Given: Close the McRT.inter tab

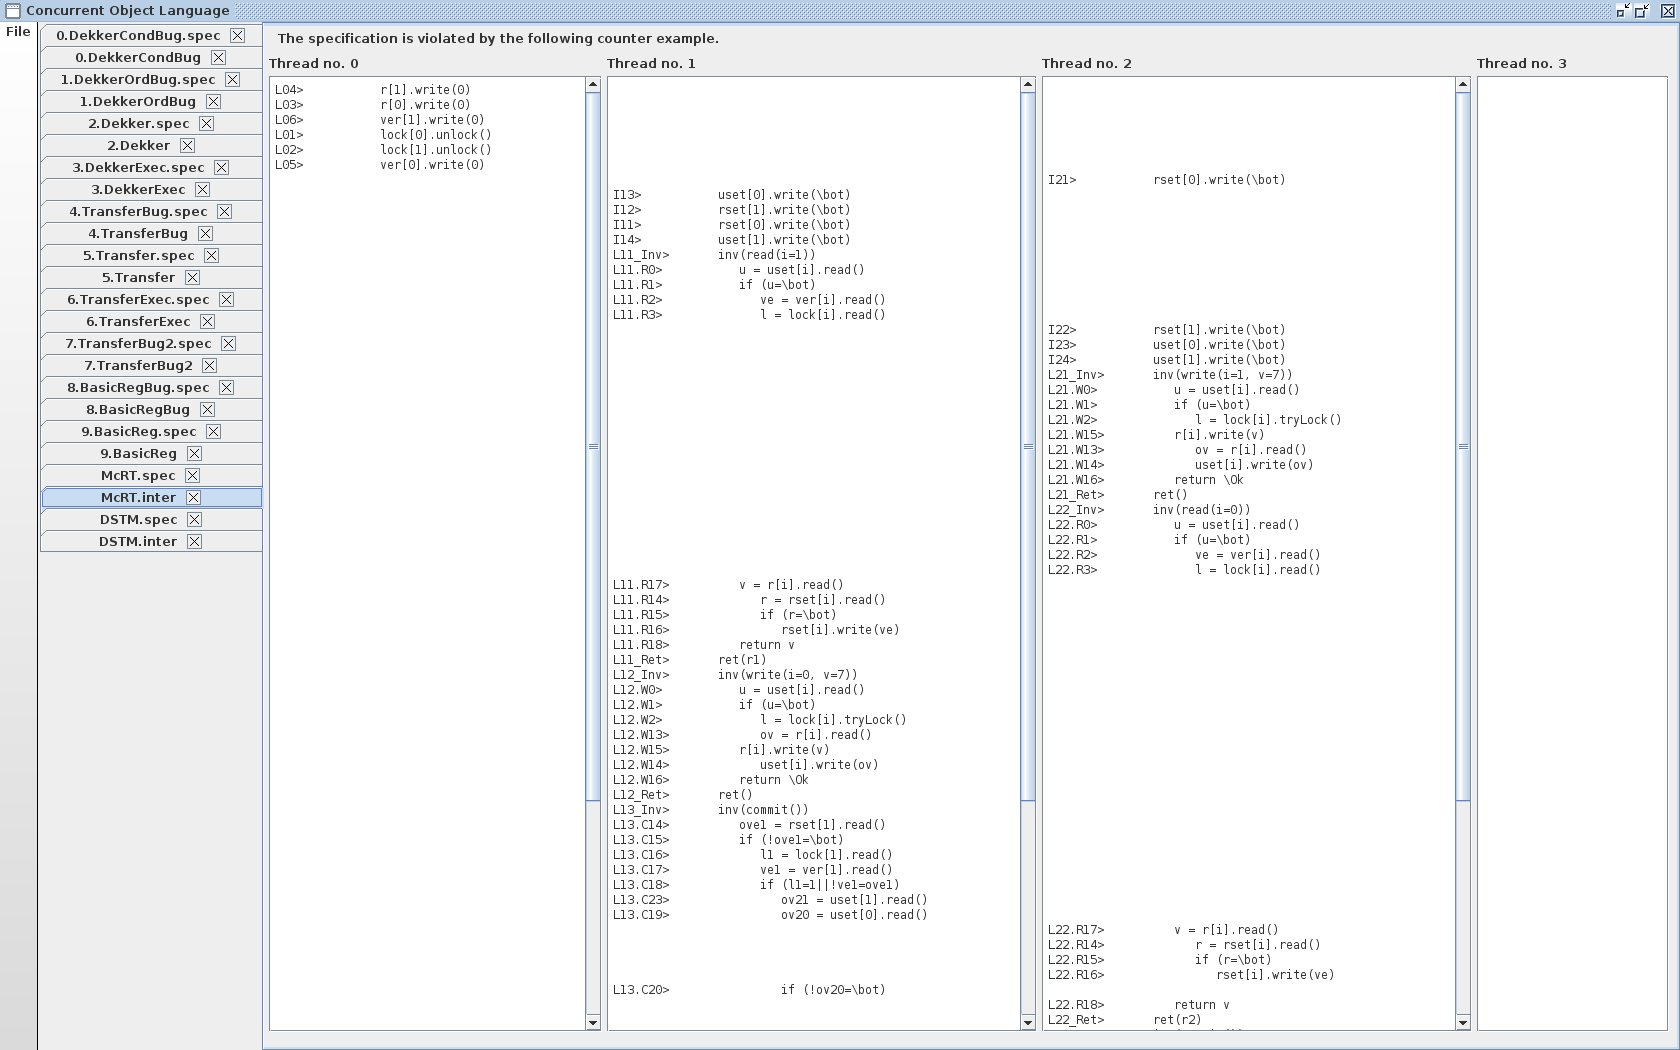Looking at the screenshot, I should click(x=193, y=497).
